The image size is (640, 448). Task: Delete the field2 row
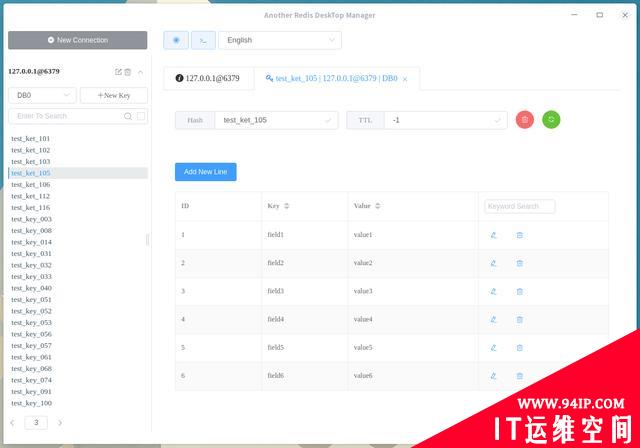520,263
